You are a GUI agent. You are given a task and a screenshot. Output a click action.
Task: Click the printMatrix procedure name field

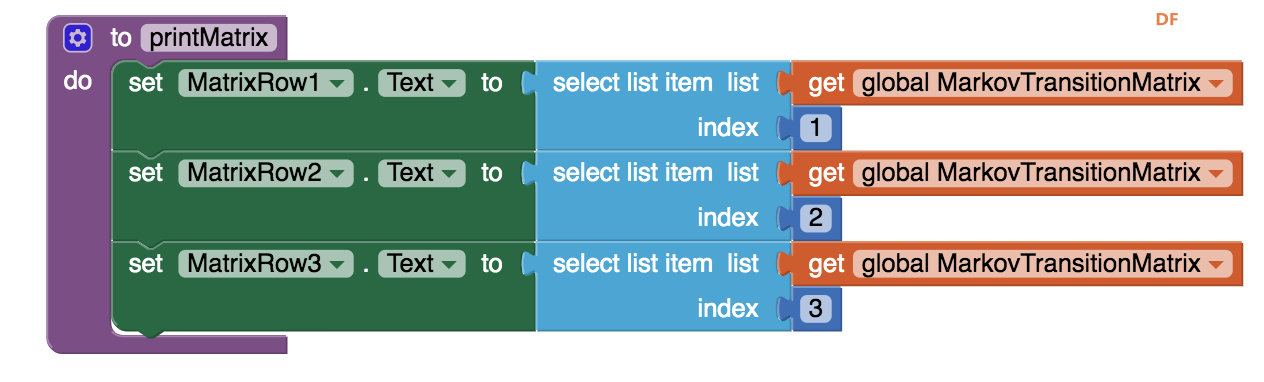tap(209, 39)
